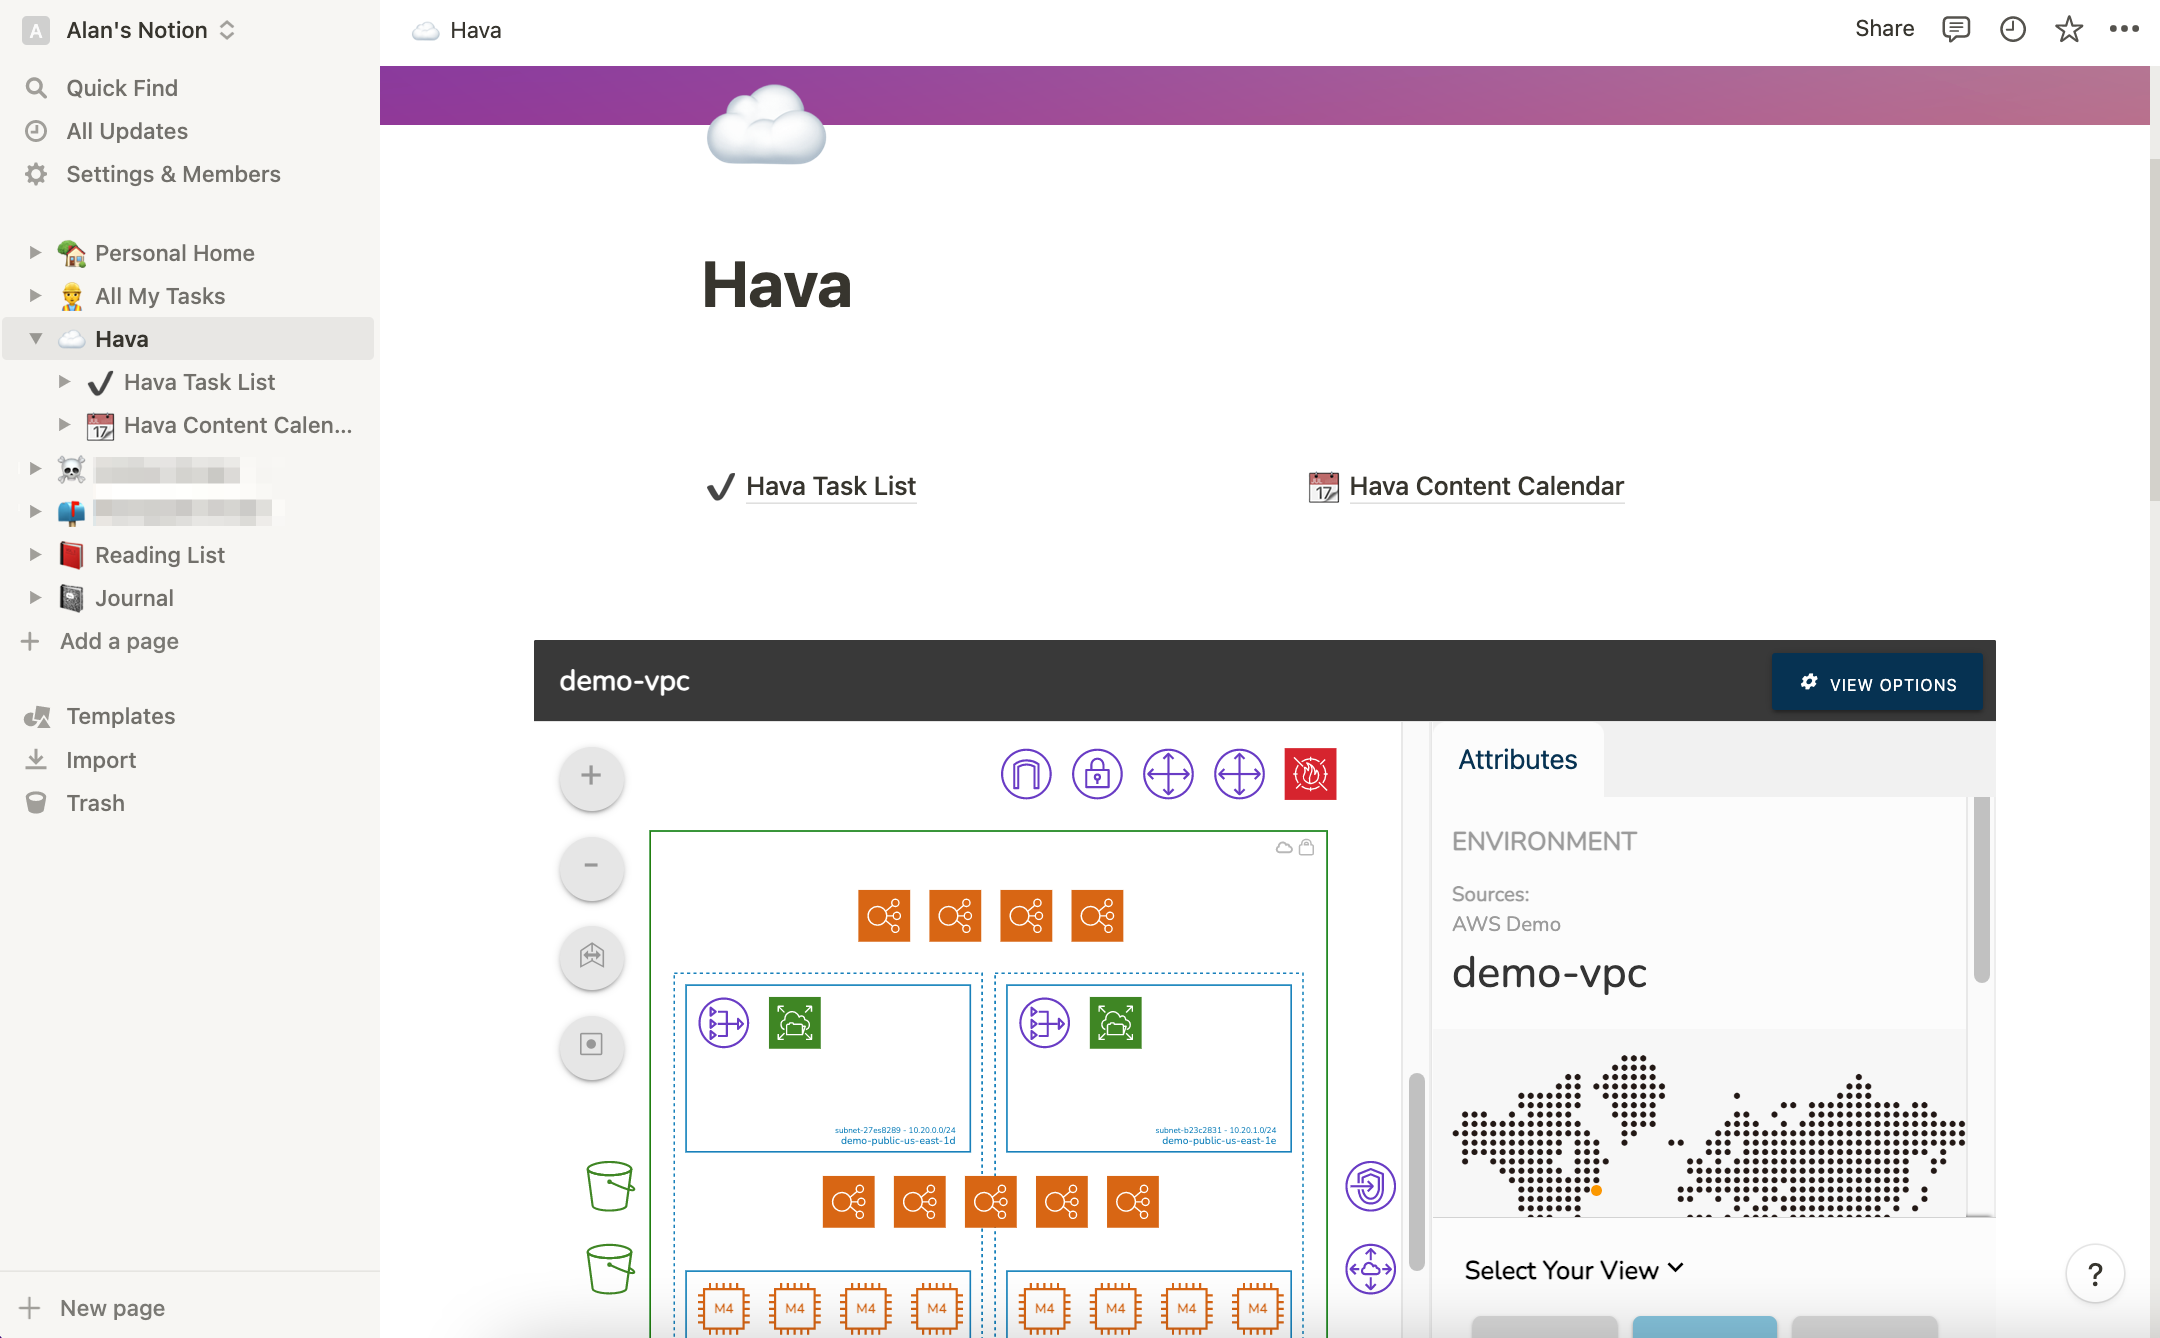Select the shield security icon right of the diagram
Viewport: 2160px width, 1338px height.
click(x=1370, y=1185)
